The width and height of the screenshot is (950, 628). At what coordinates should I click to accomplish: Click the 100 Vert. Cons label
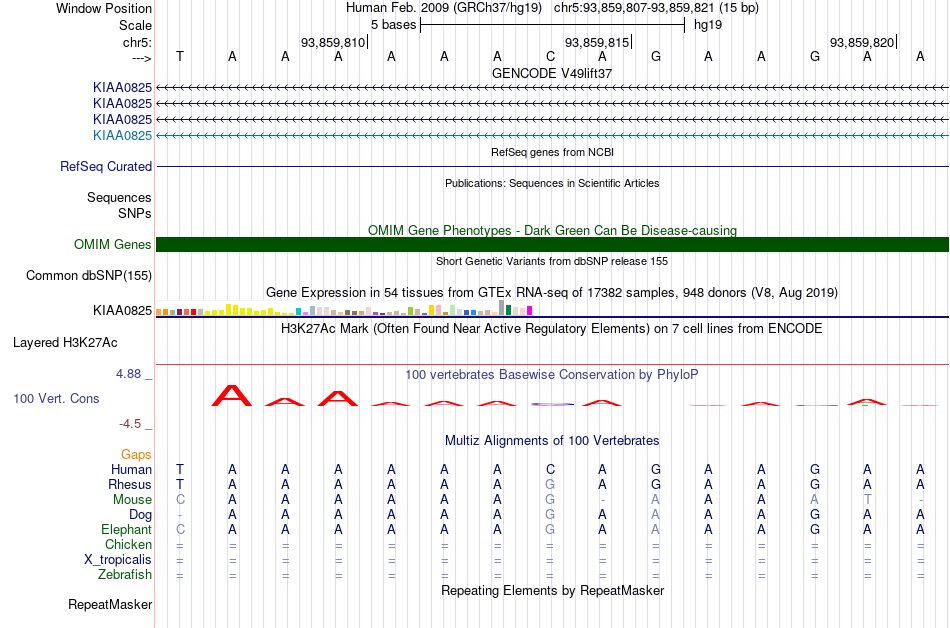coord(56,398)
